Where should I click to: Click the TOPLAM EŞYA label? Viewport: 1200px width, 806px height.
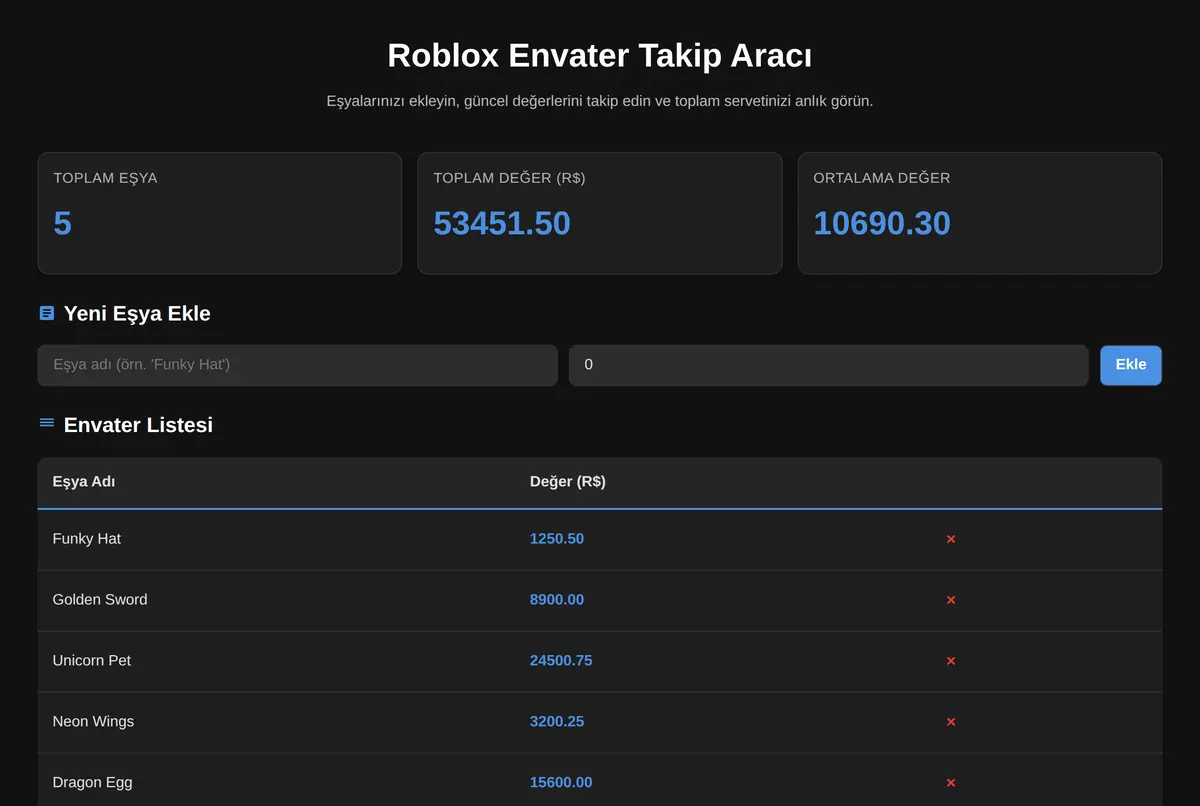(105, 178)
